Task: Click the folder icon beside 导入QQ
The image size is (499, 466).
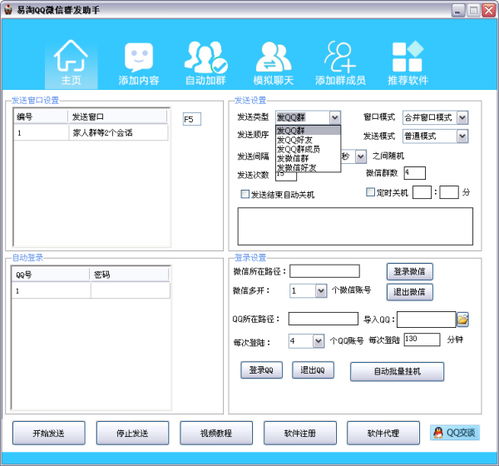Action: pos(463,319)
